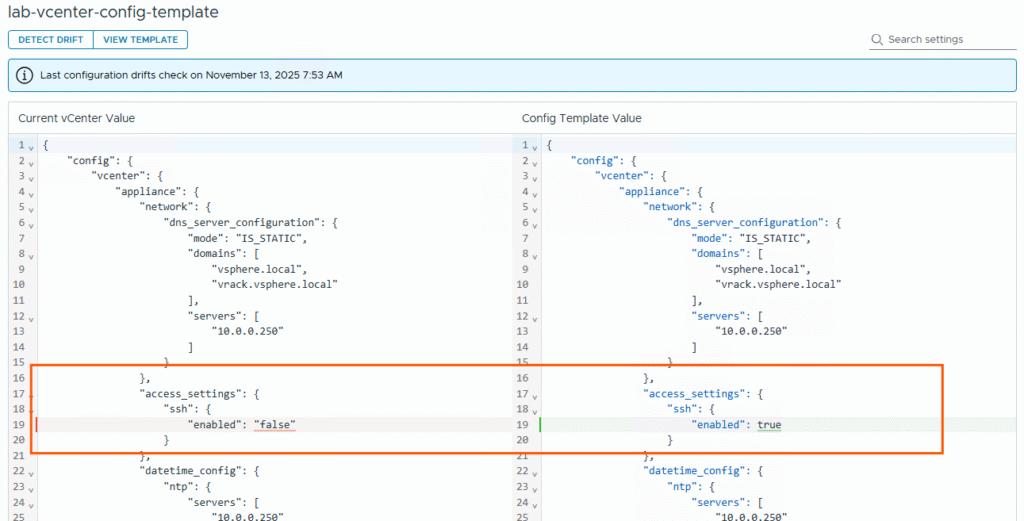Screen dimensions: 1024x521
Task: Collapse "config" fold arrow in Config Template pane
Action: click(x=536, y=162)
